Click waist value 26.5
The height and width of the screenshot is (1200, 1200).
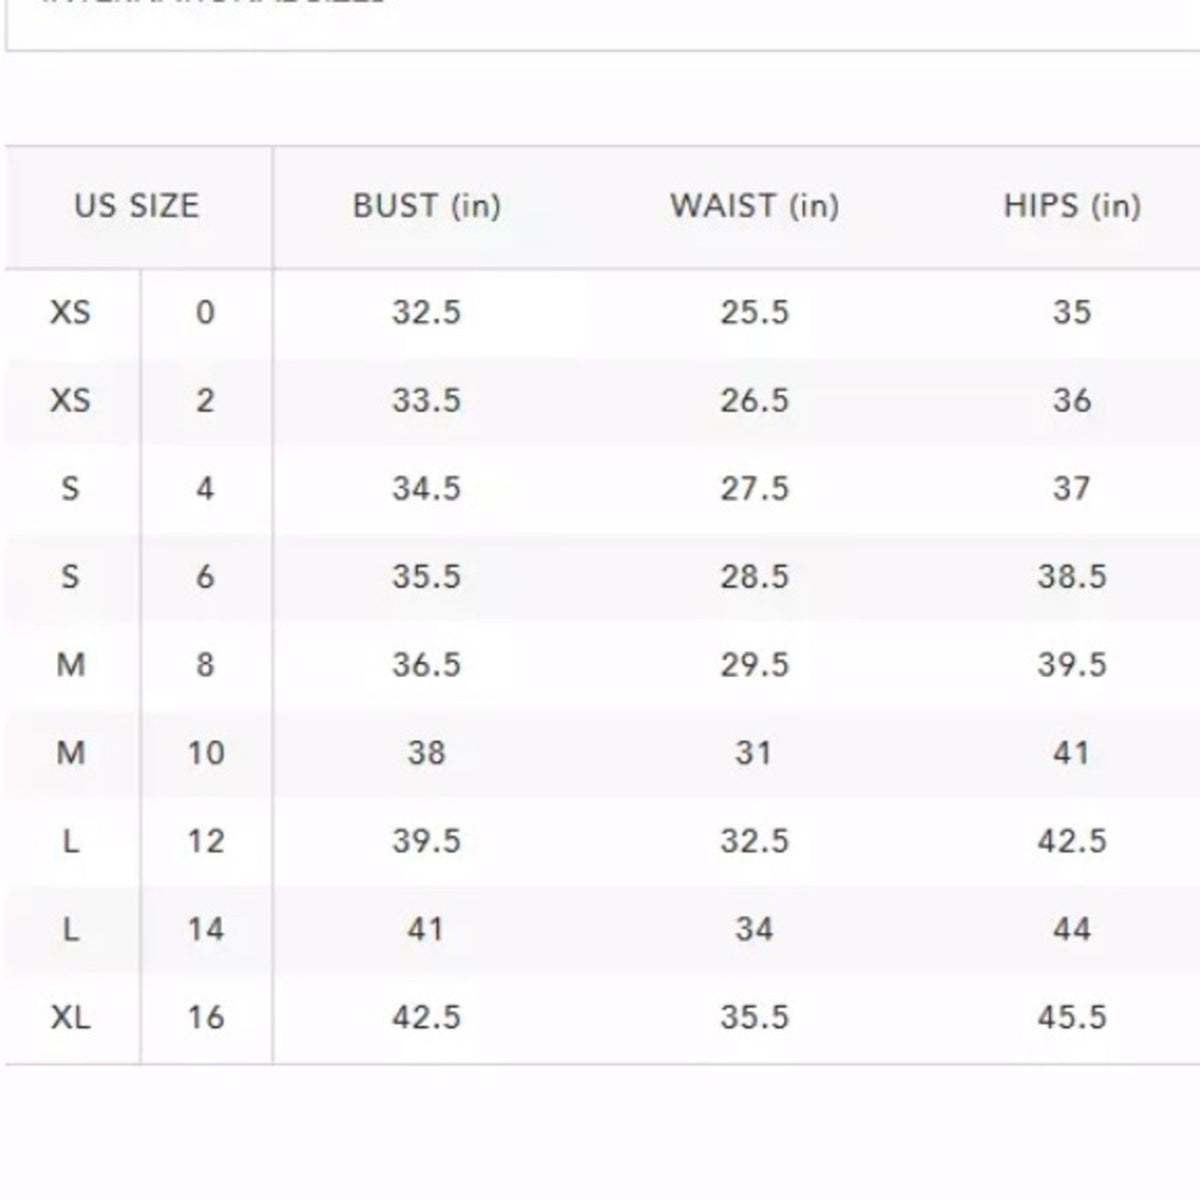pos(754,400)
